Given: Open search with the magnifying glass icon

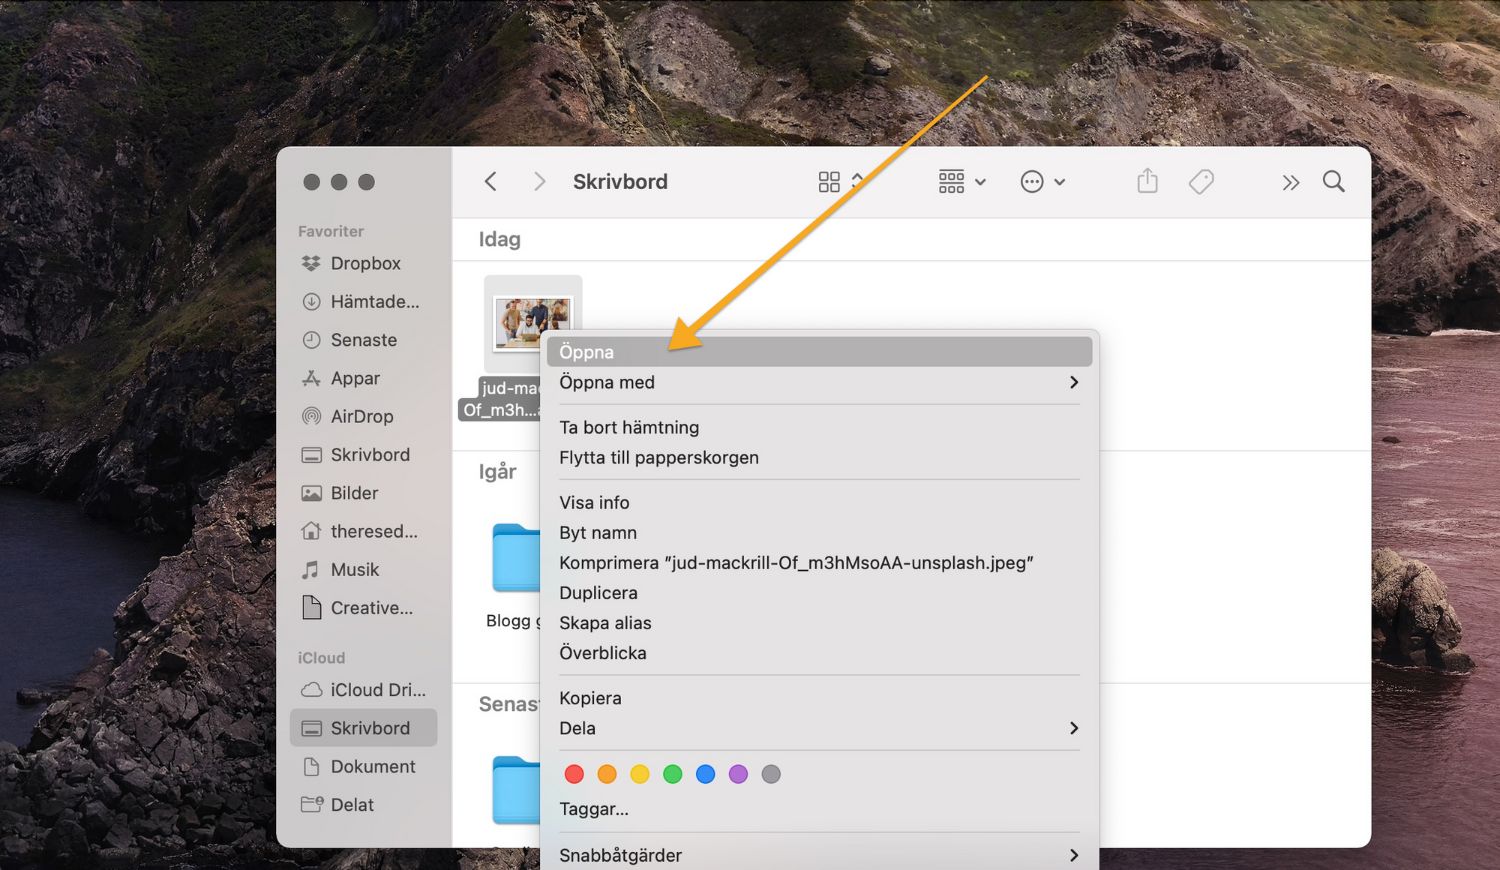Looking at the screenshot, I should 1333,181.
